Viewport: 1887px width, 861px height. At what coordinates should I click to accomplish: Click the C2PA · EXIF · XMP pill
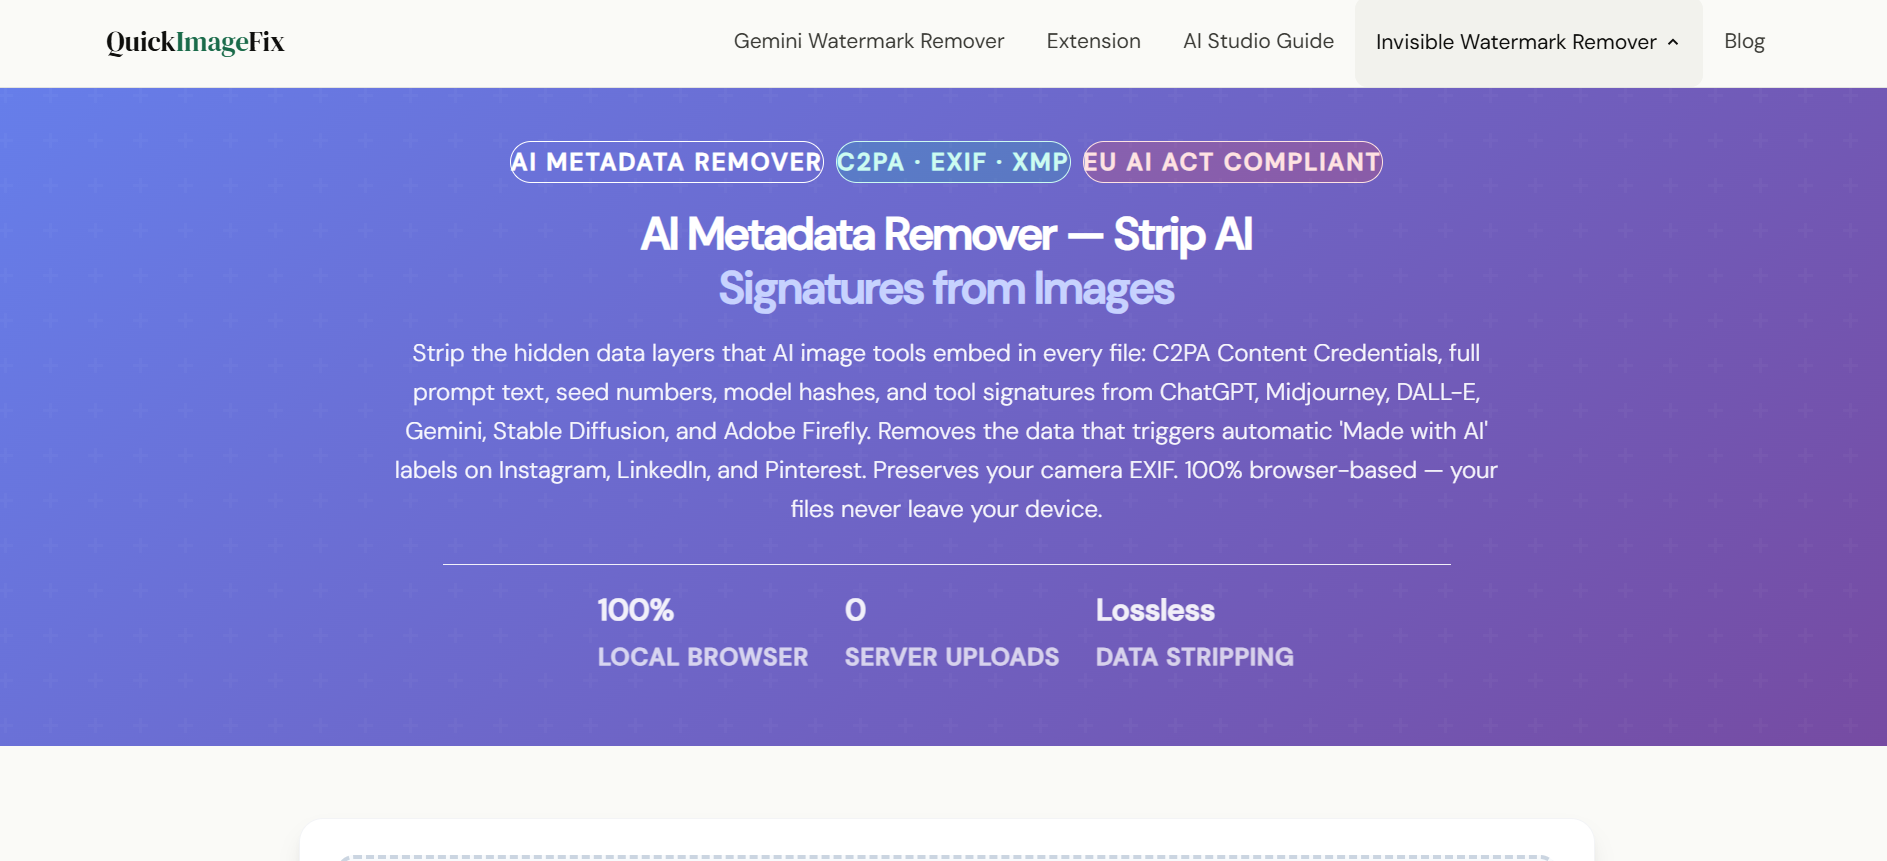(x=951, y=161)
